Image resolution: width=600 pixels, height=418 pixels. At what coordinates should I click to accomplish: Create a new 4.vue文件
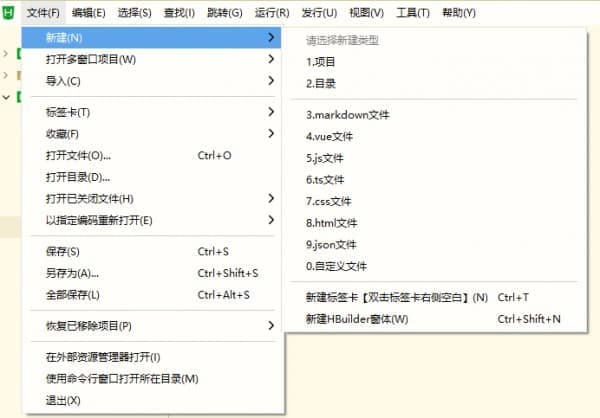329,136
